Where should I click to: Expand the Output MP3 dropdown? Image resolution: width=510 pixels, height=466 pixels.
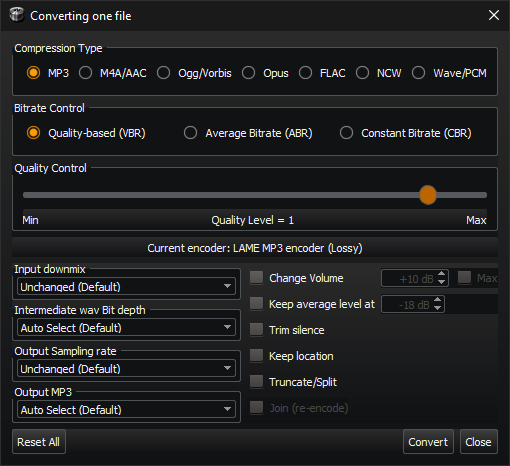pyautogui.click(x=126, y=409)
